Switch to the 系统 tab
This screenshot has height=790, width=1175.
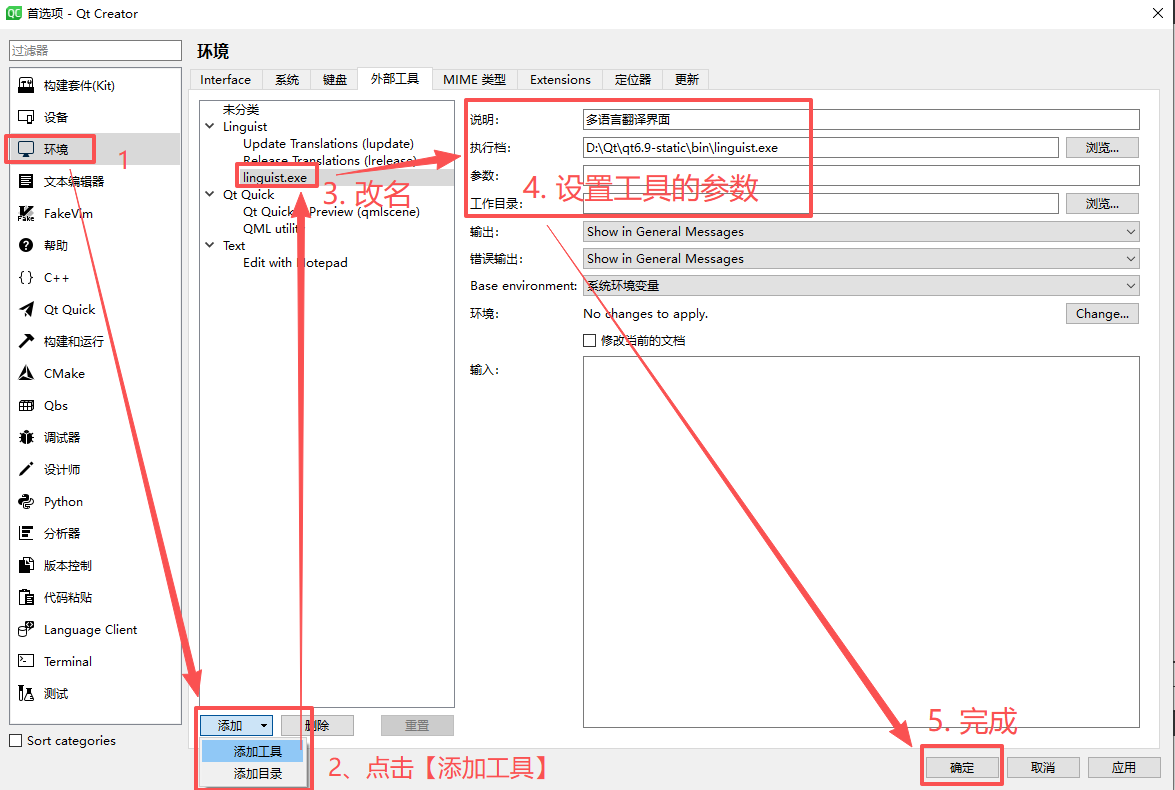click(287, 79)
